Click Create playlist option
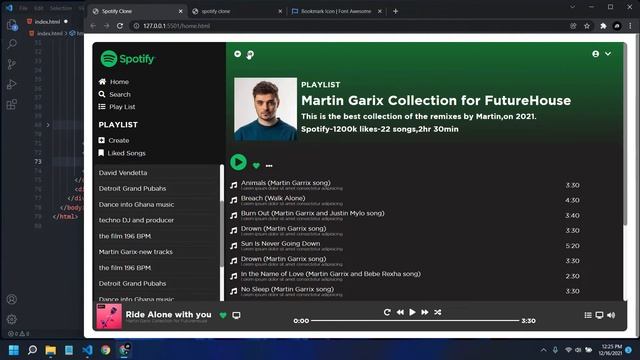The image size is (640, 360). point(113,140)
